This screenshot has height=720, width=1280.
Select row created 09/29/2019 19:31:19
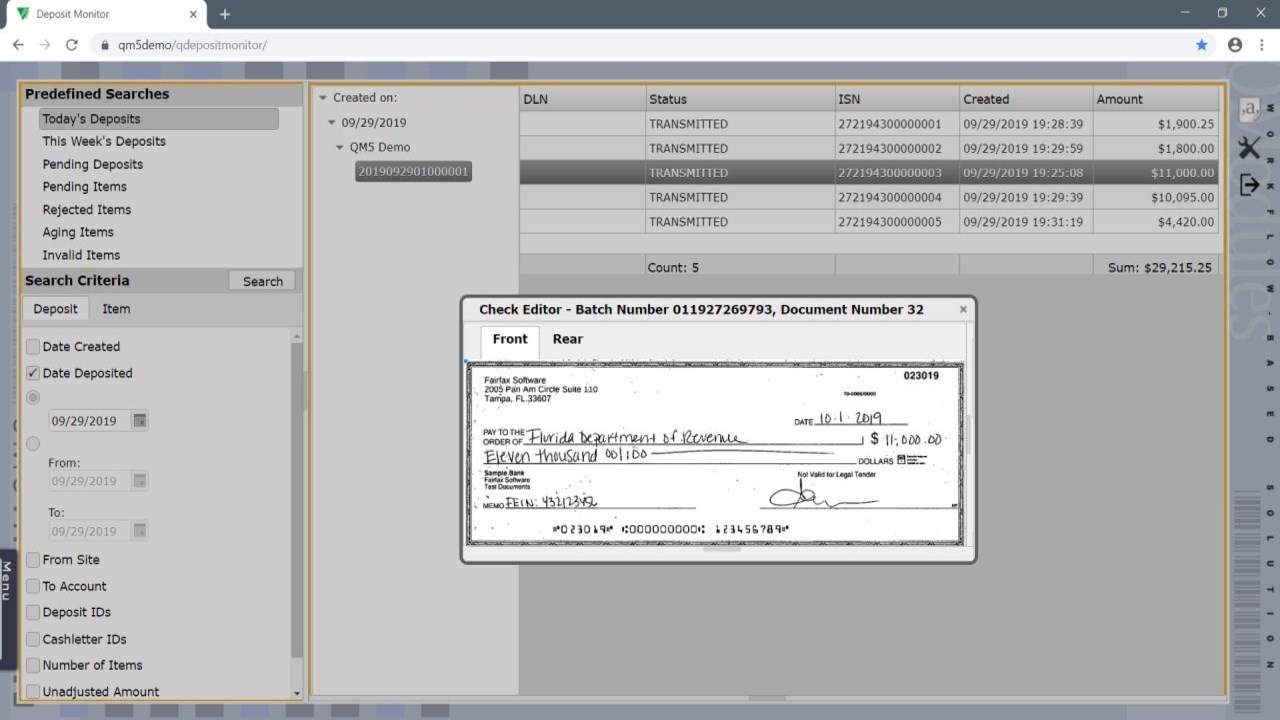pos(869,222)
